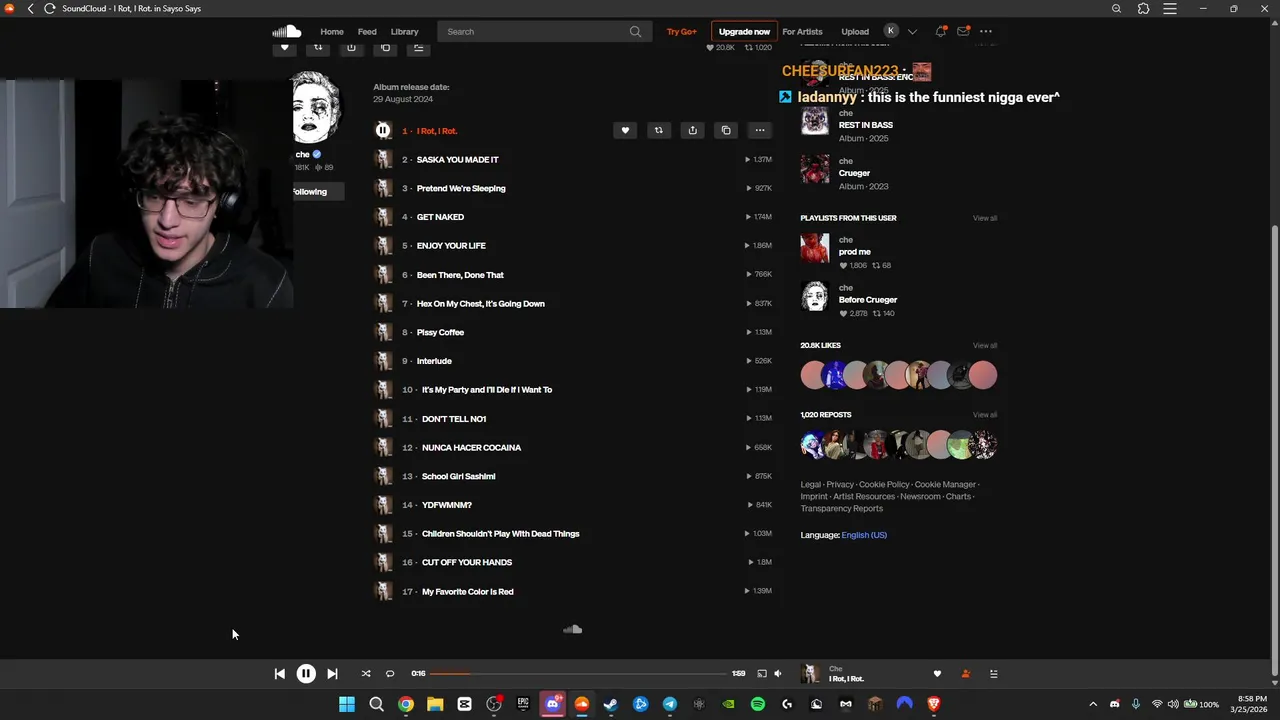
Task: Skip to previous track in player bar
Action: (279, 674)
